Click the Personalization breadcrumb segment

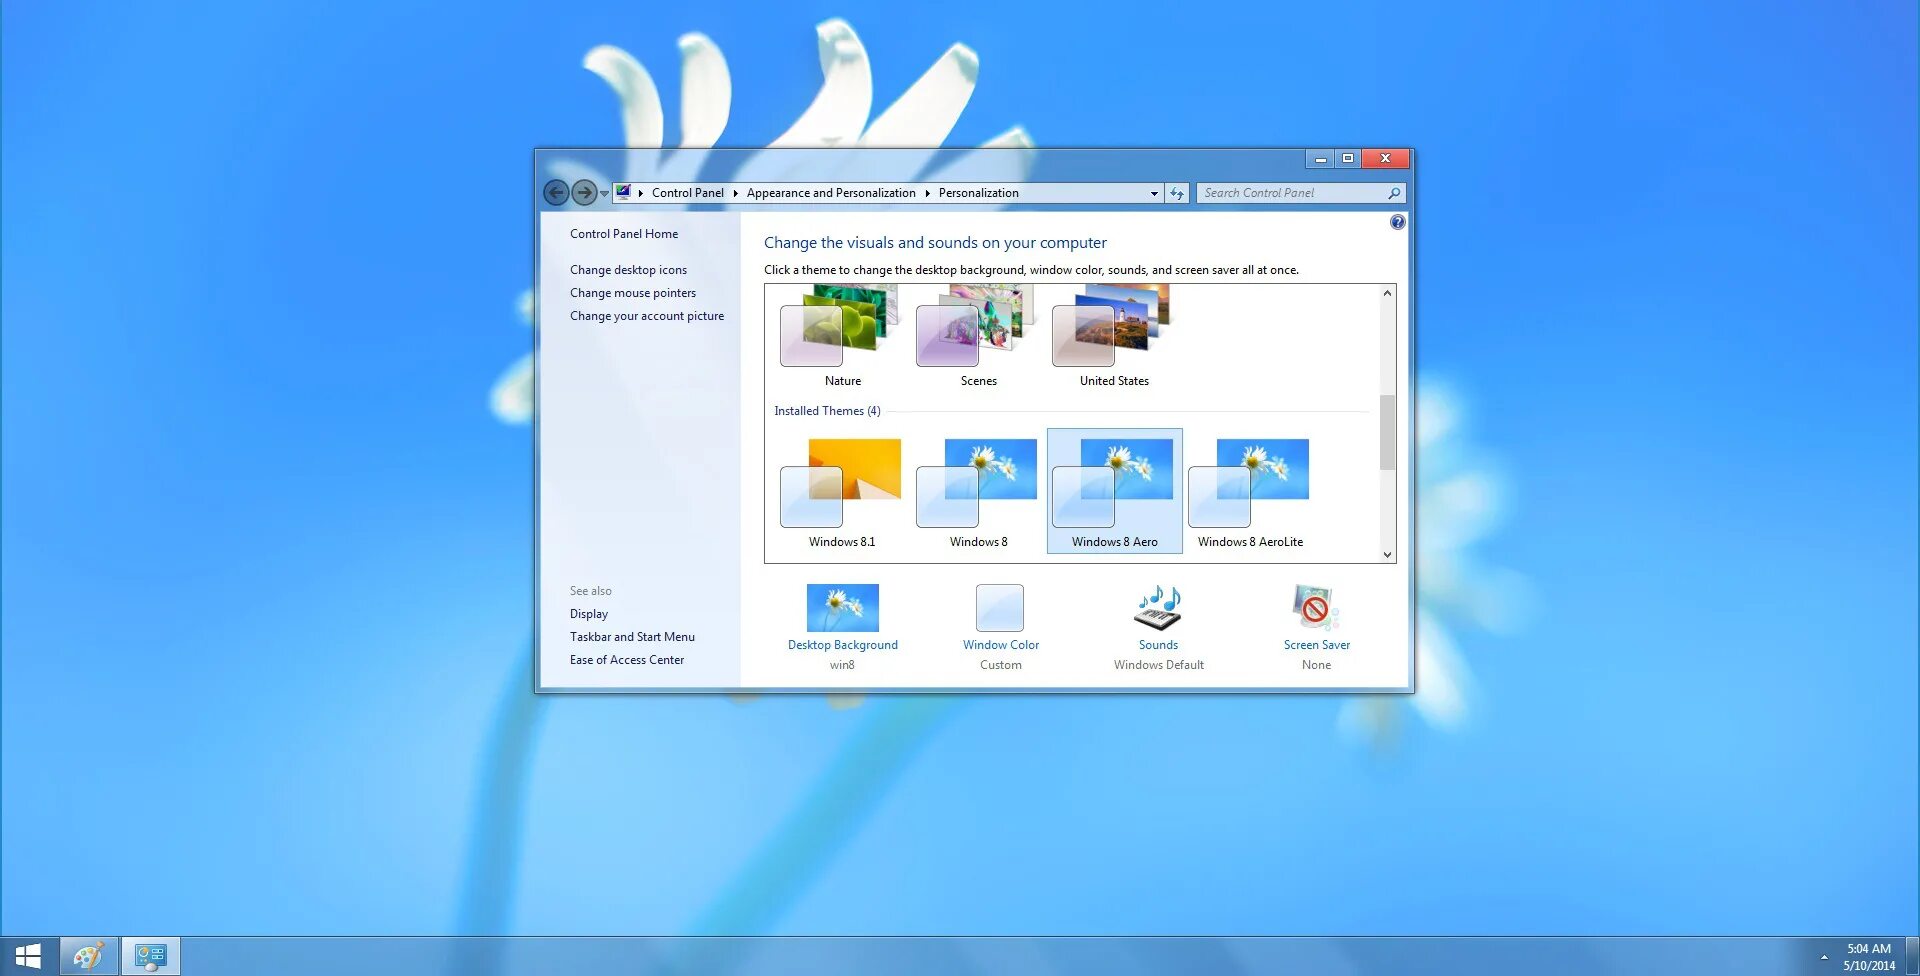click(x=979, y=193)
